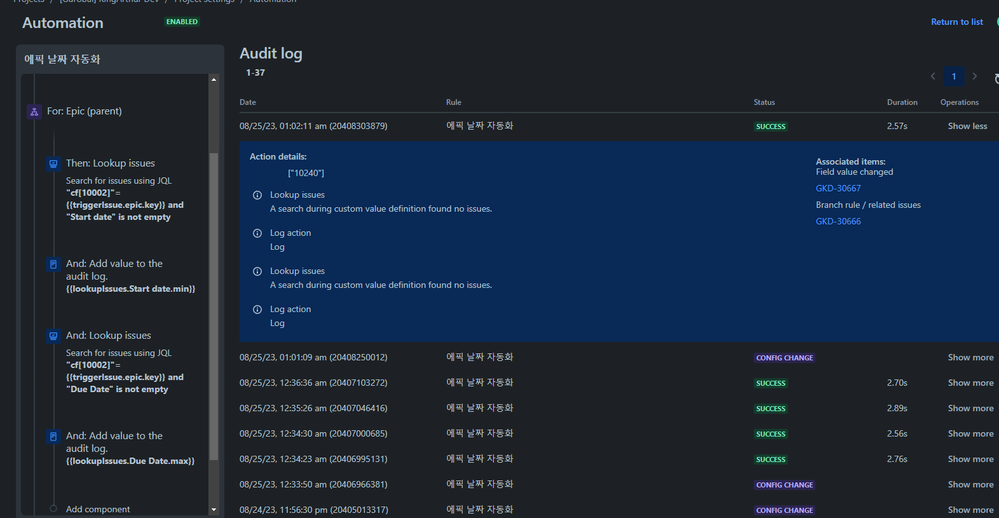Screen dimensions: 999x518
Task: Click the rule name on the 12:36:36 am row
Action: coord(480,383)
